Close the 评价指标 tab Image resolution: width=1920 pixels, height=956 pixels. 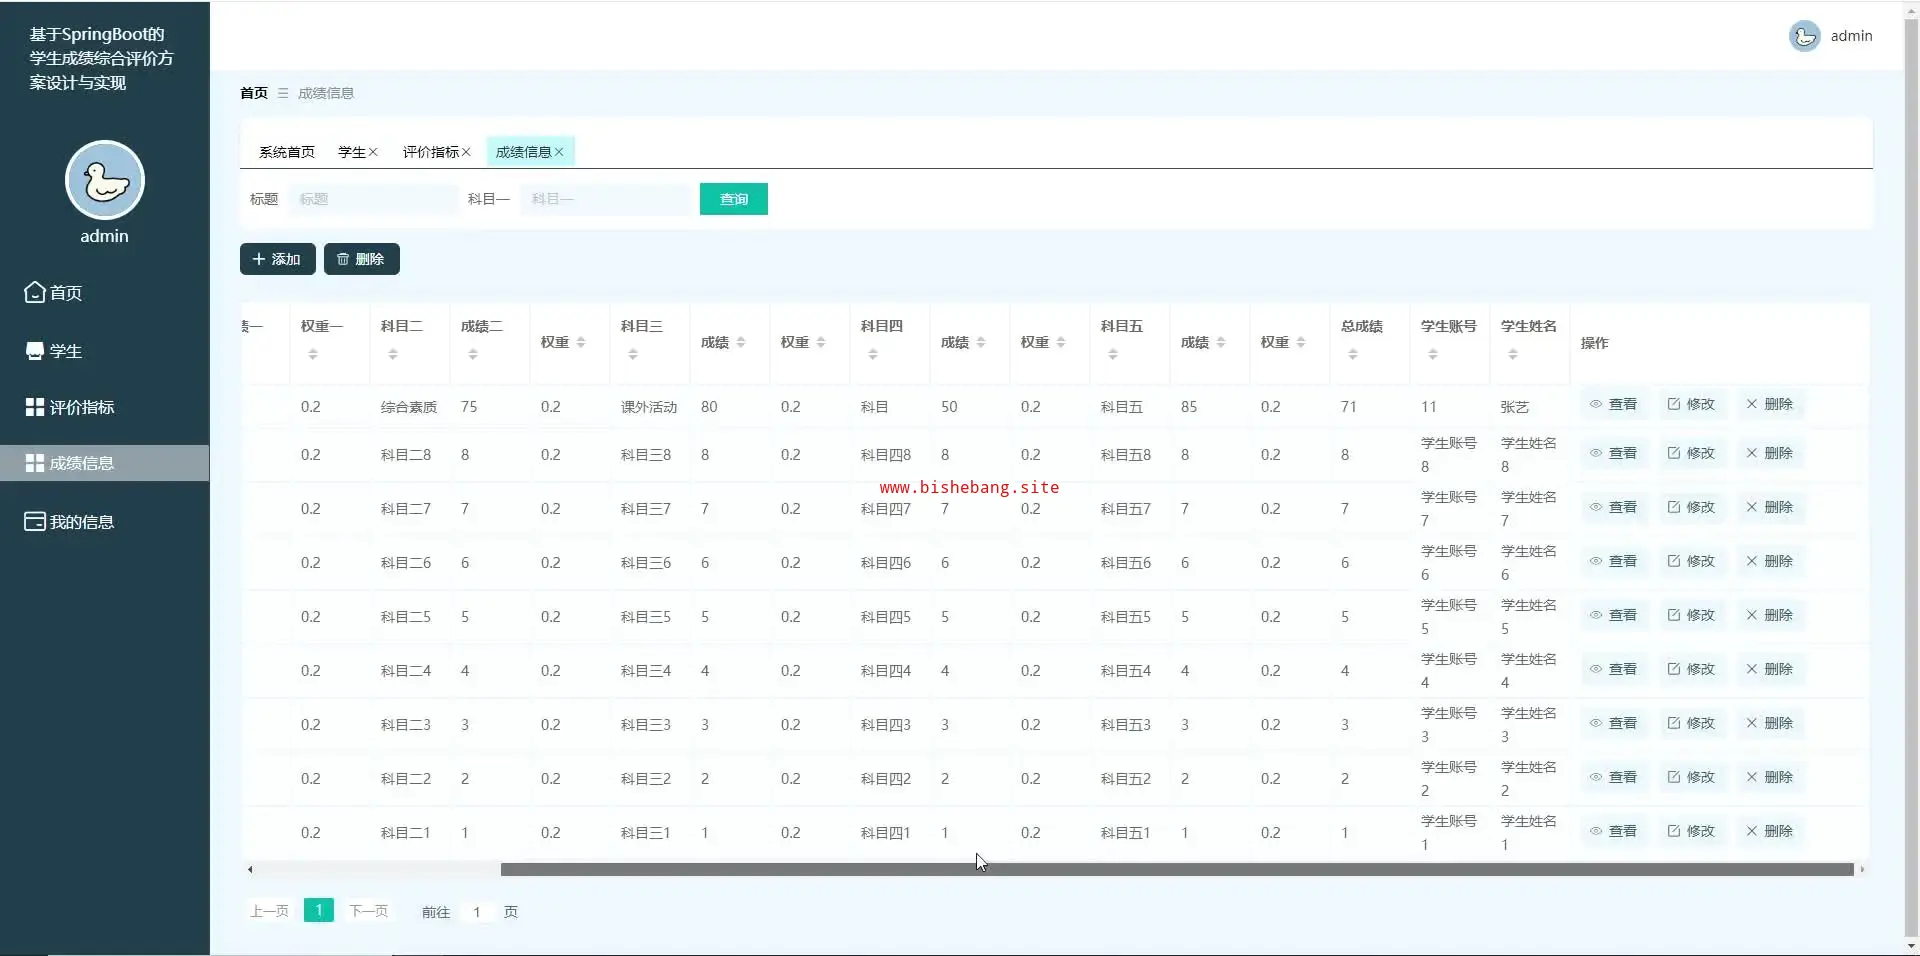(466, 152)
